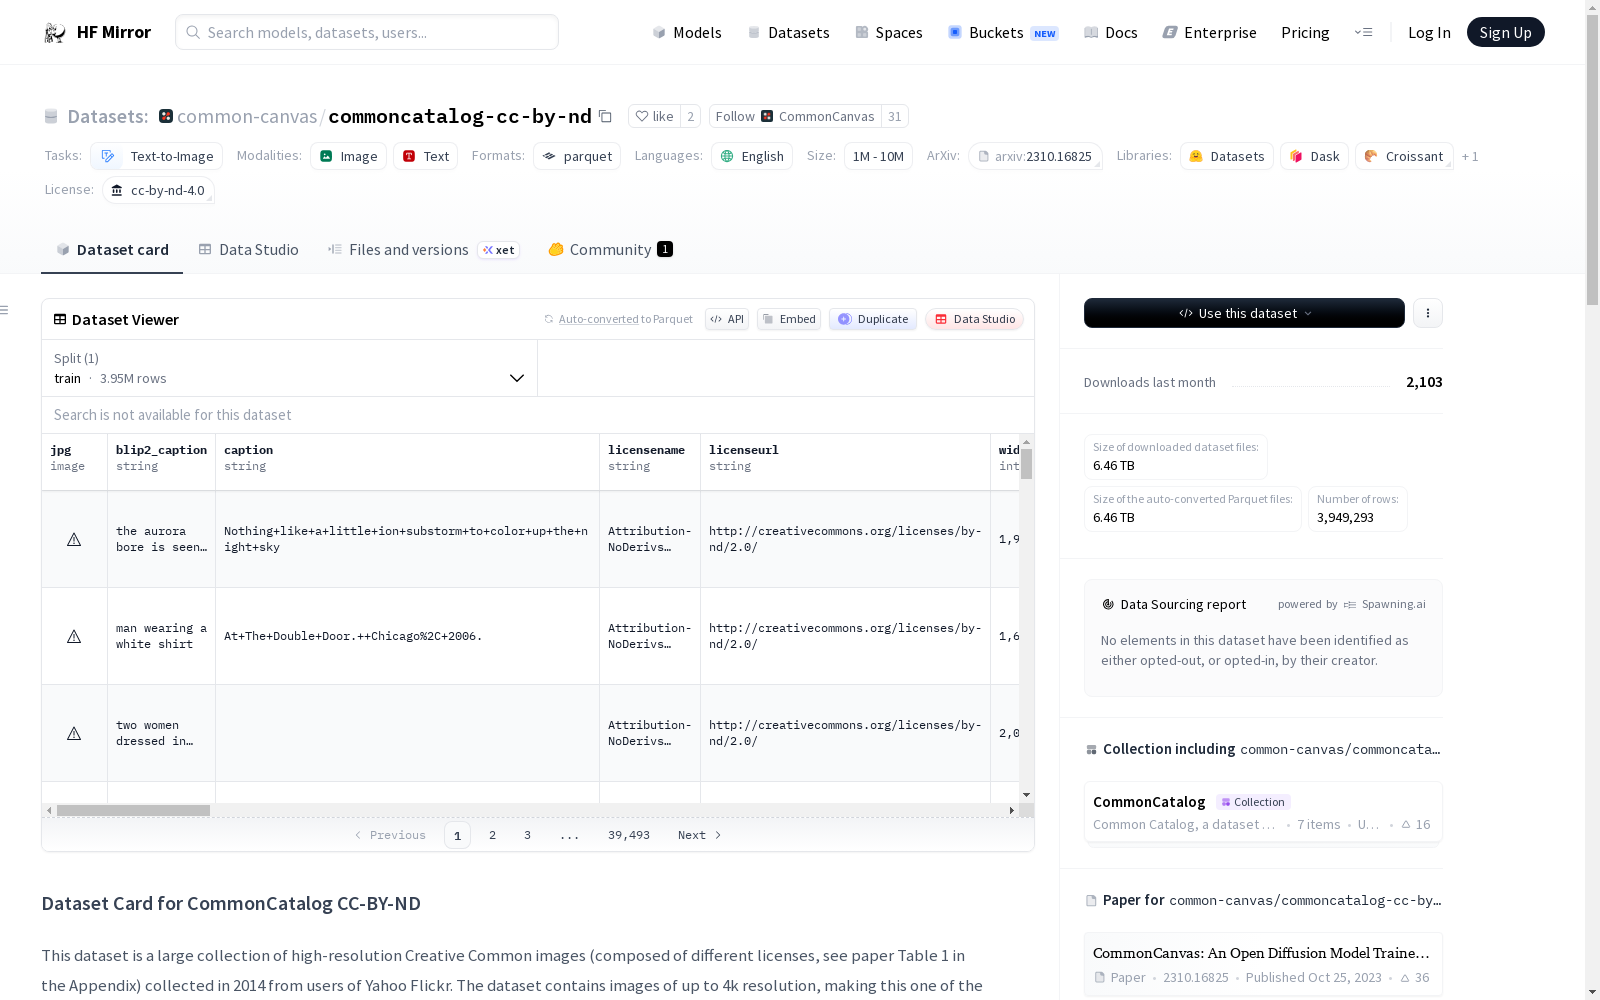The height and width of the screenshot is (1000, 1600).
Task: Select the Text modality tag
Action: 425,156
